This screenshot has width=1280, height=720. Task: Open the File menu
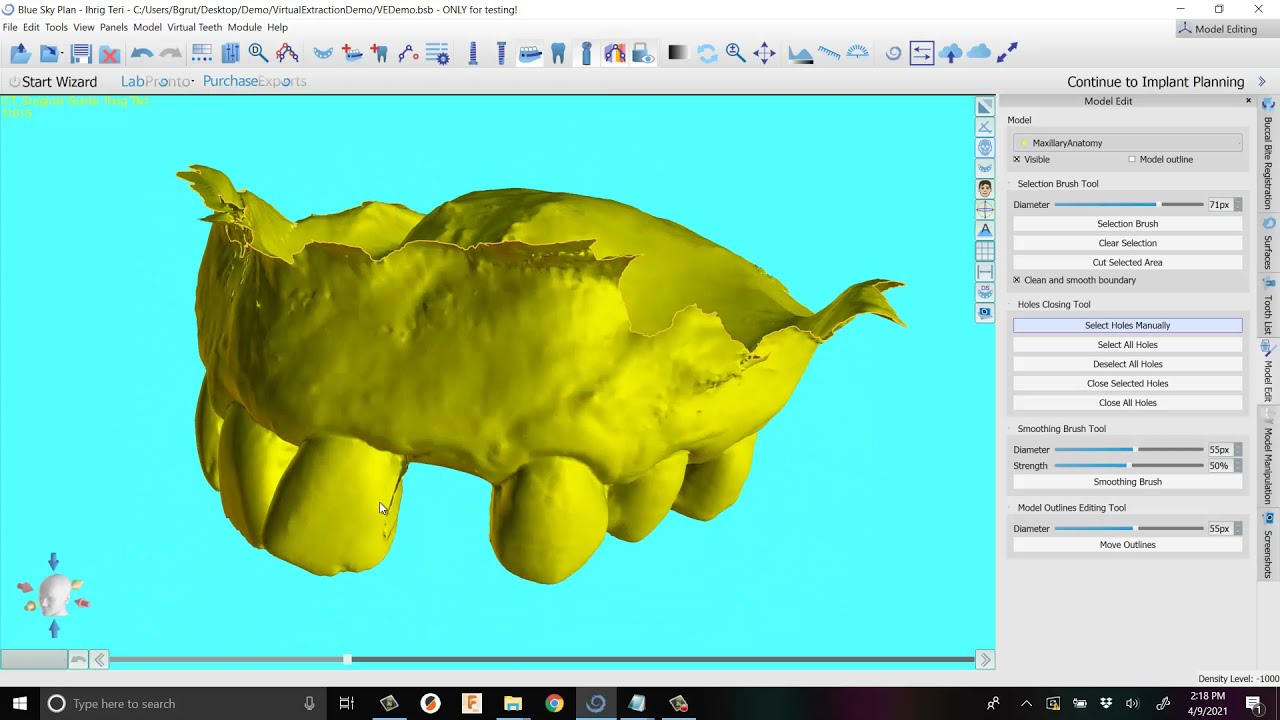tap(10, 27)
